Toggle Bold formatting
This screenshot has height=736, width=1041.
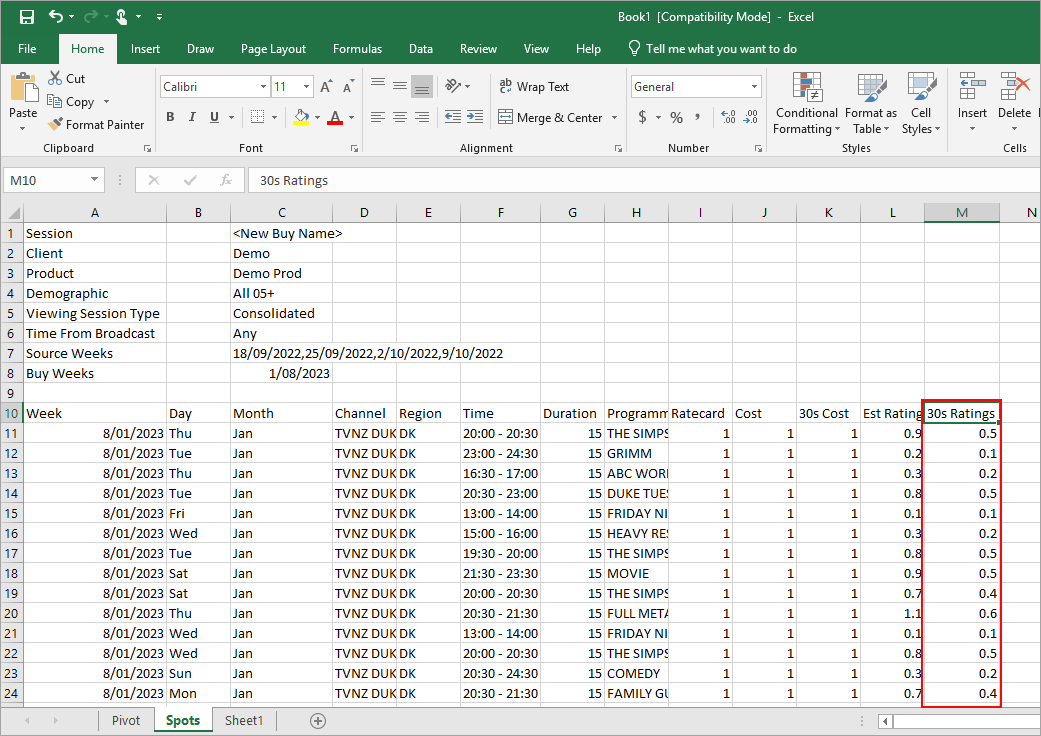pyautogui.click(x=171, y=117)
